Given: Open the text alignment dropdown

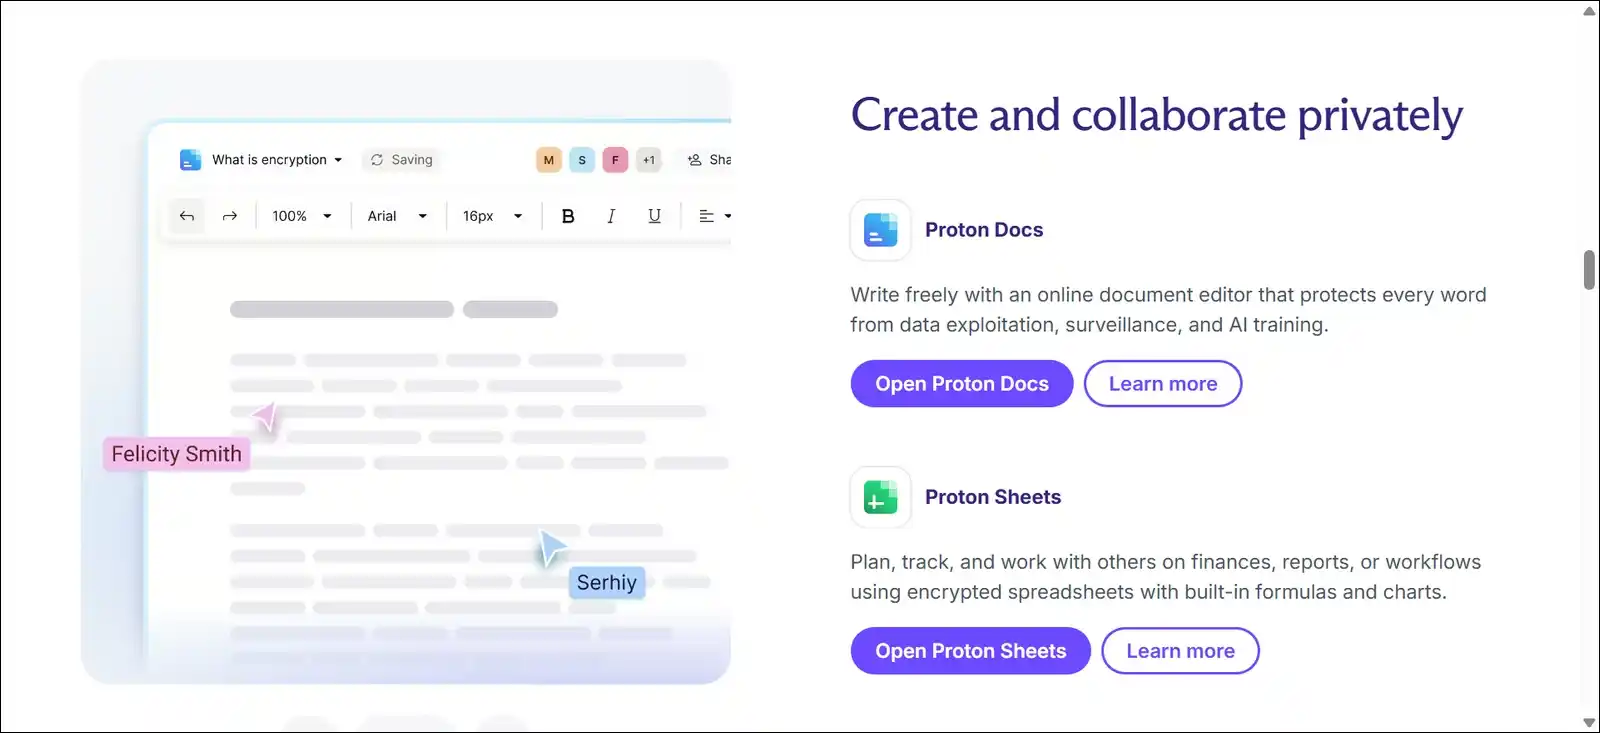Looking at the screenshot, I should pos(715,216).
